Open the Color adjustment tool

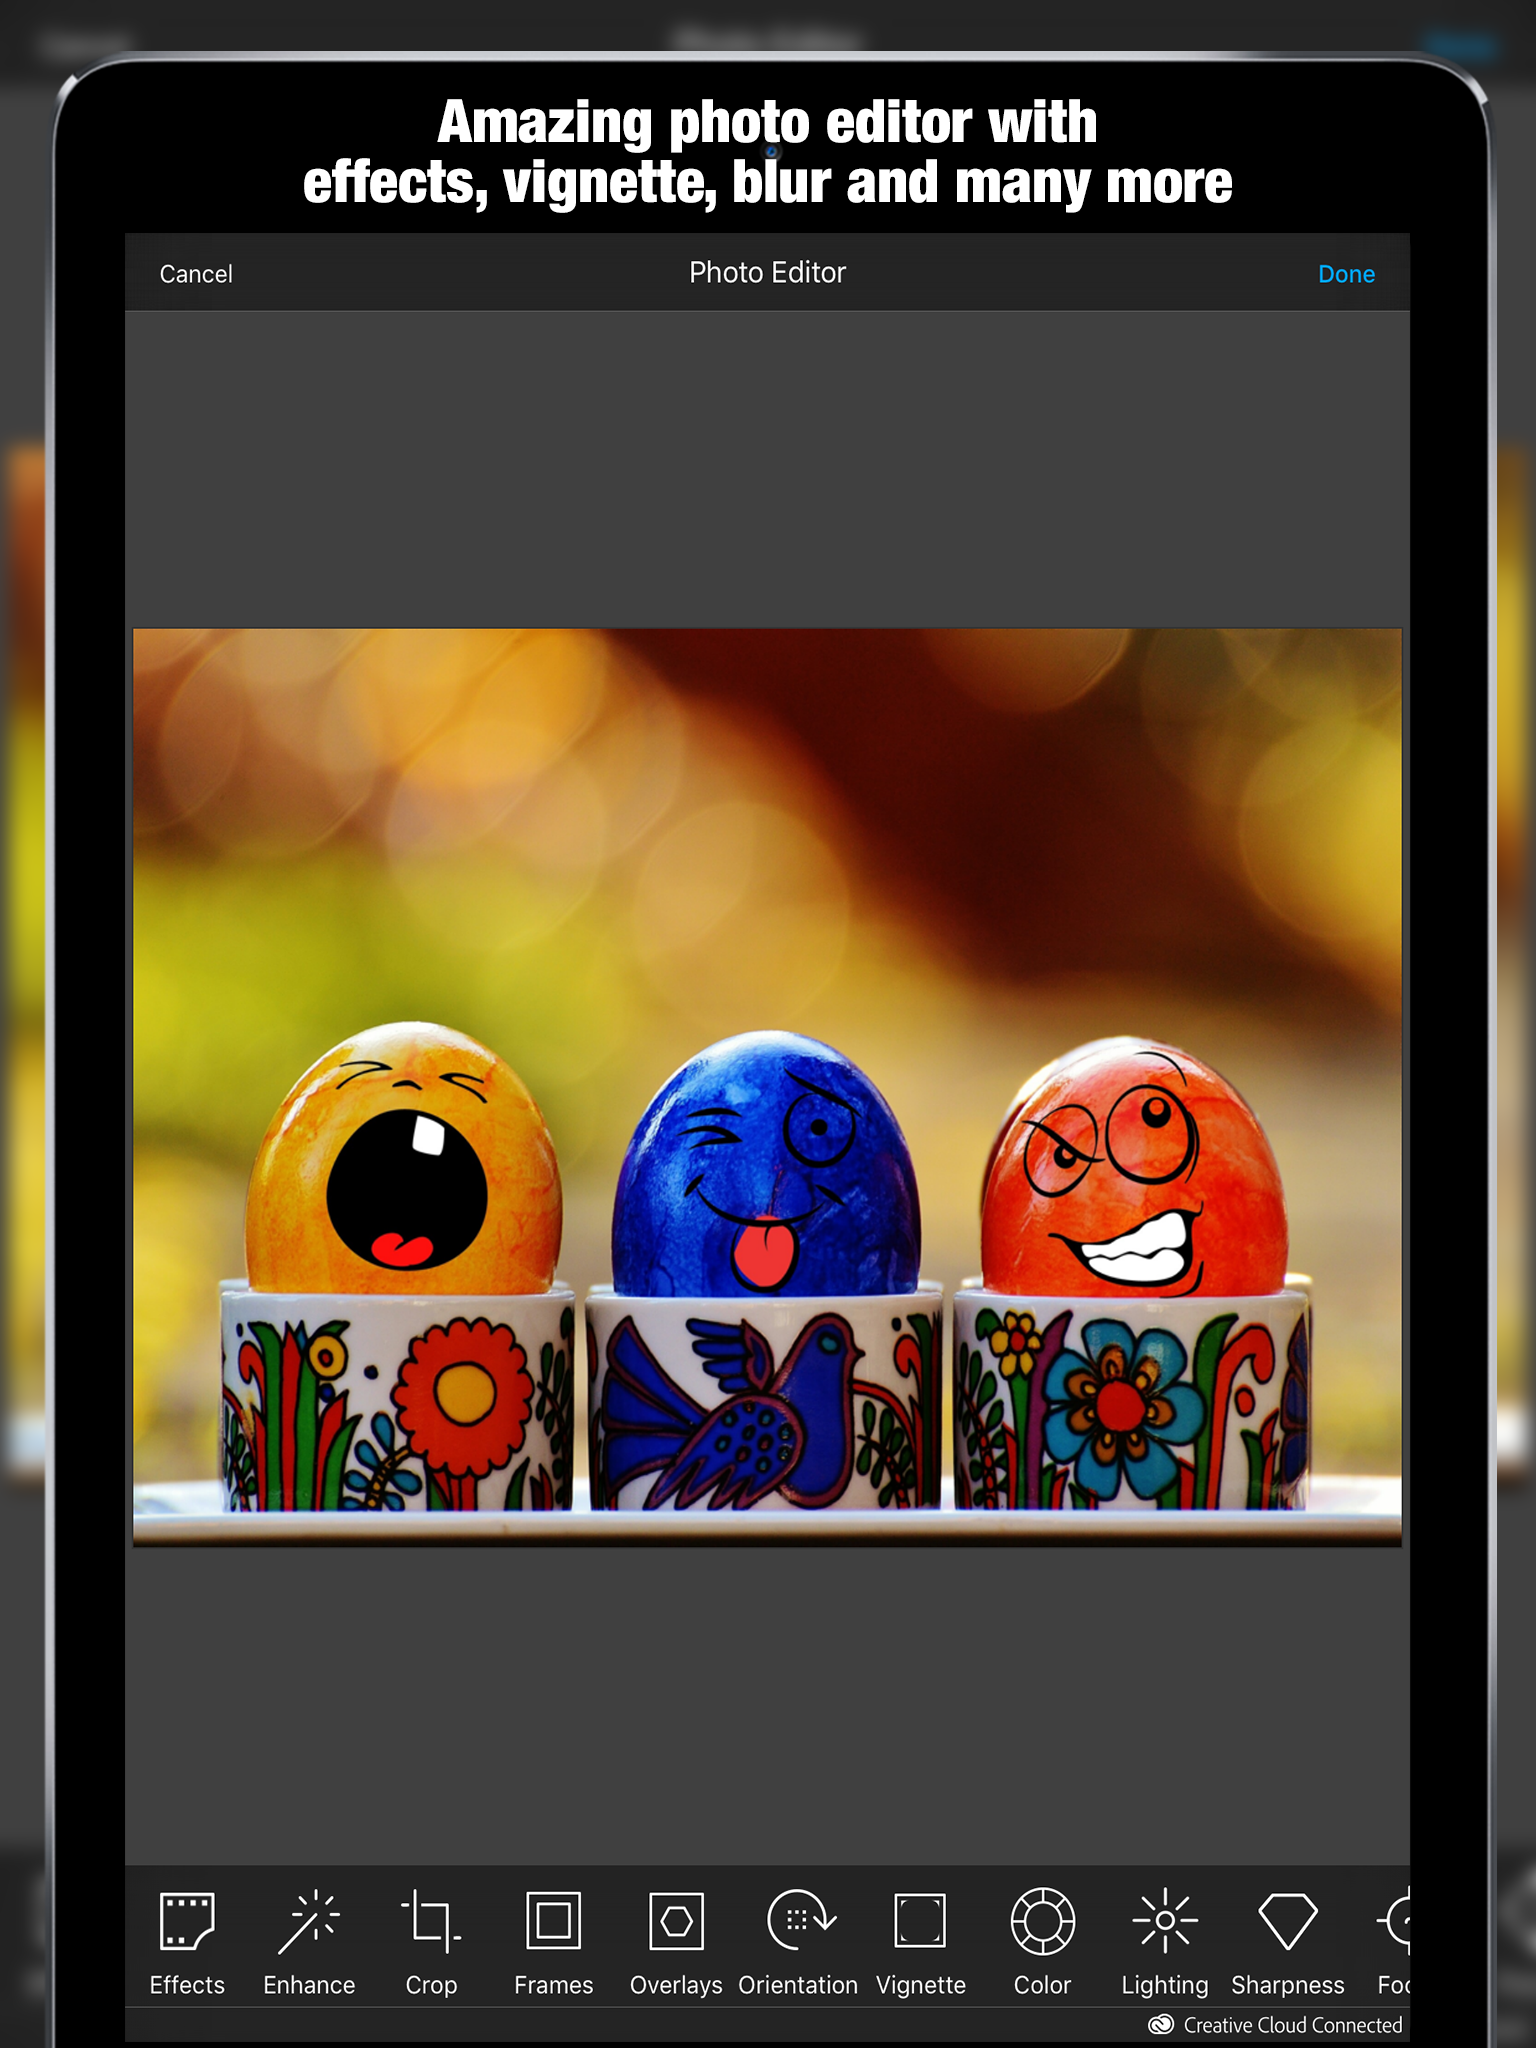(x=1042, y=1941)
